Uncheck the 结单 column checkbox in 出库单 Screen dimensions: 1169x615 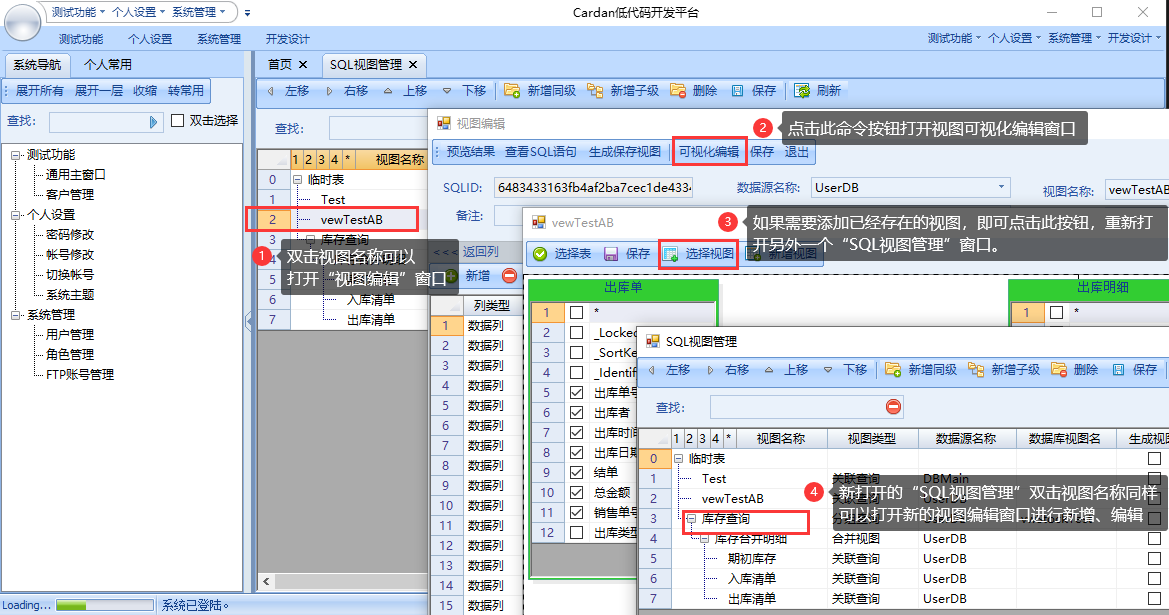tap(576, 473)
